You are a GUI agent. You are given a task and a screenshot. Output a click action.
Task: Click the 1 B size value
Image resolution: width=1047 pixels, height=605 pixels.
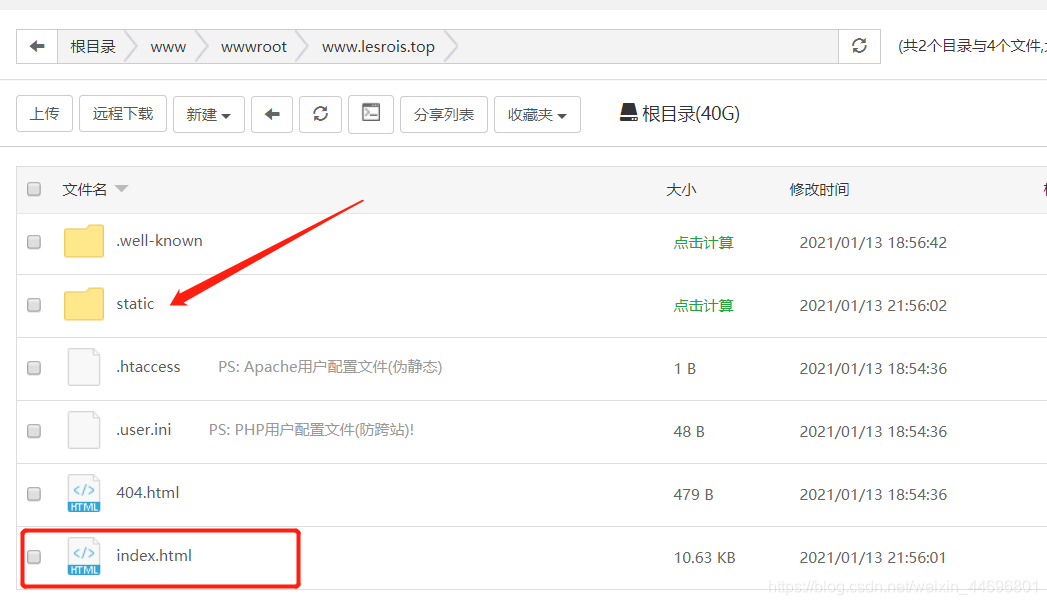(684, 369)
